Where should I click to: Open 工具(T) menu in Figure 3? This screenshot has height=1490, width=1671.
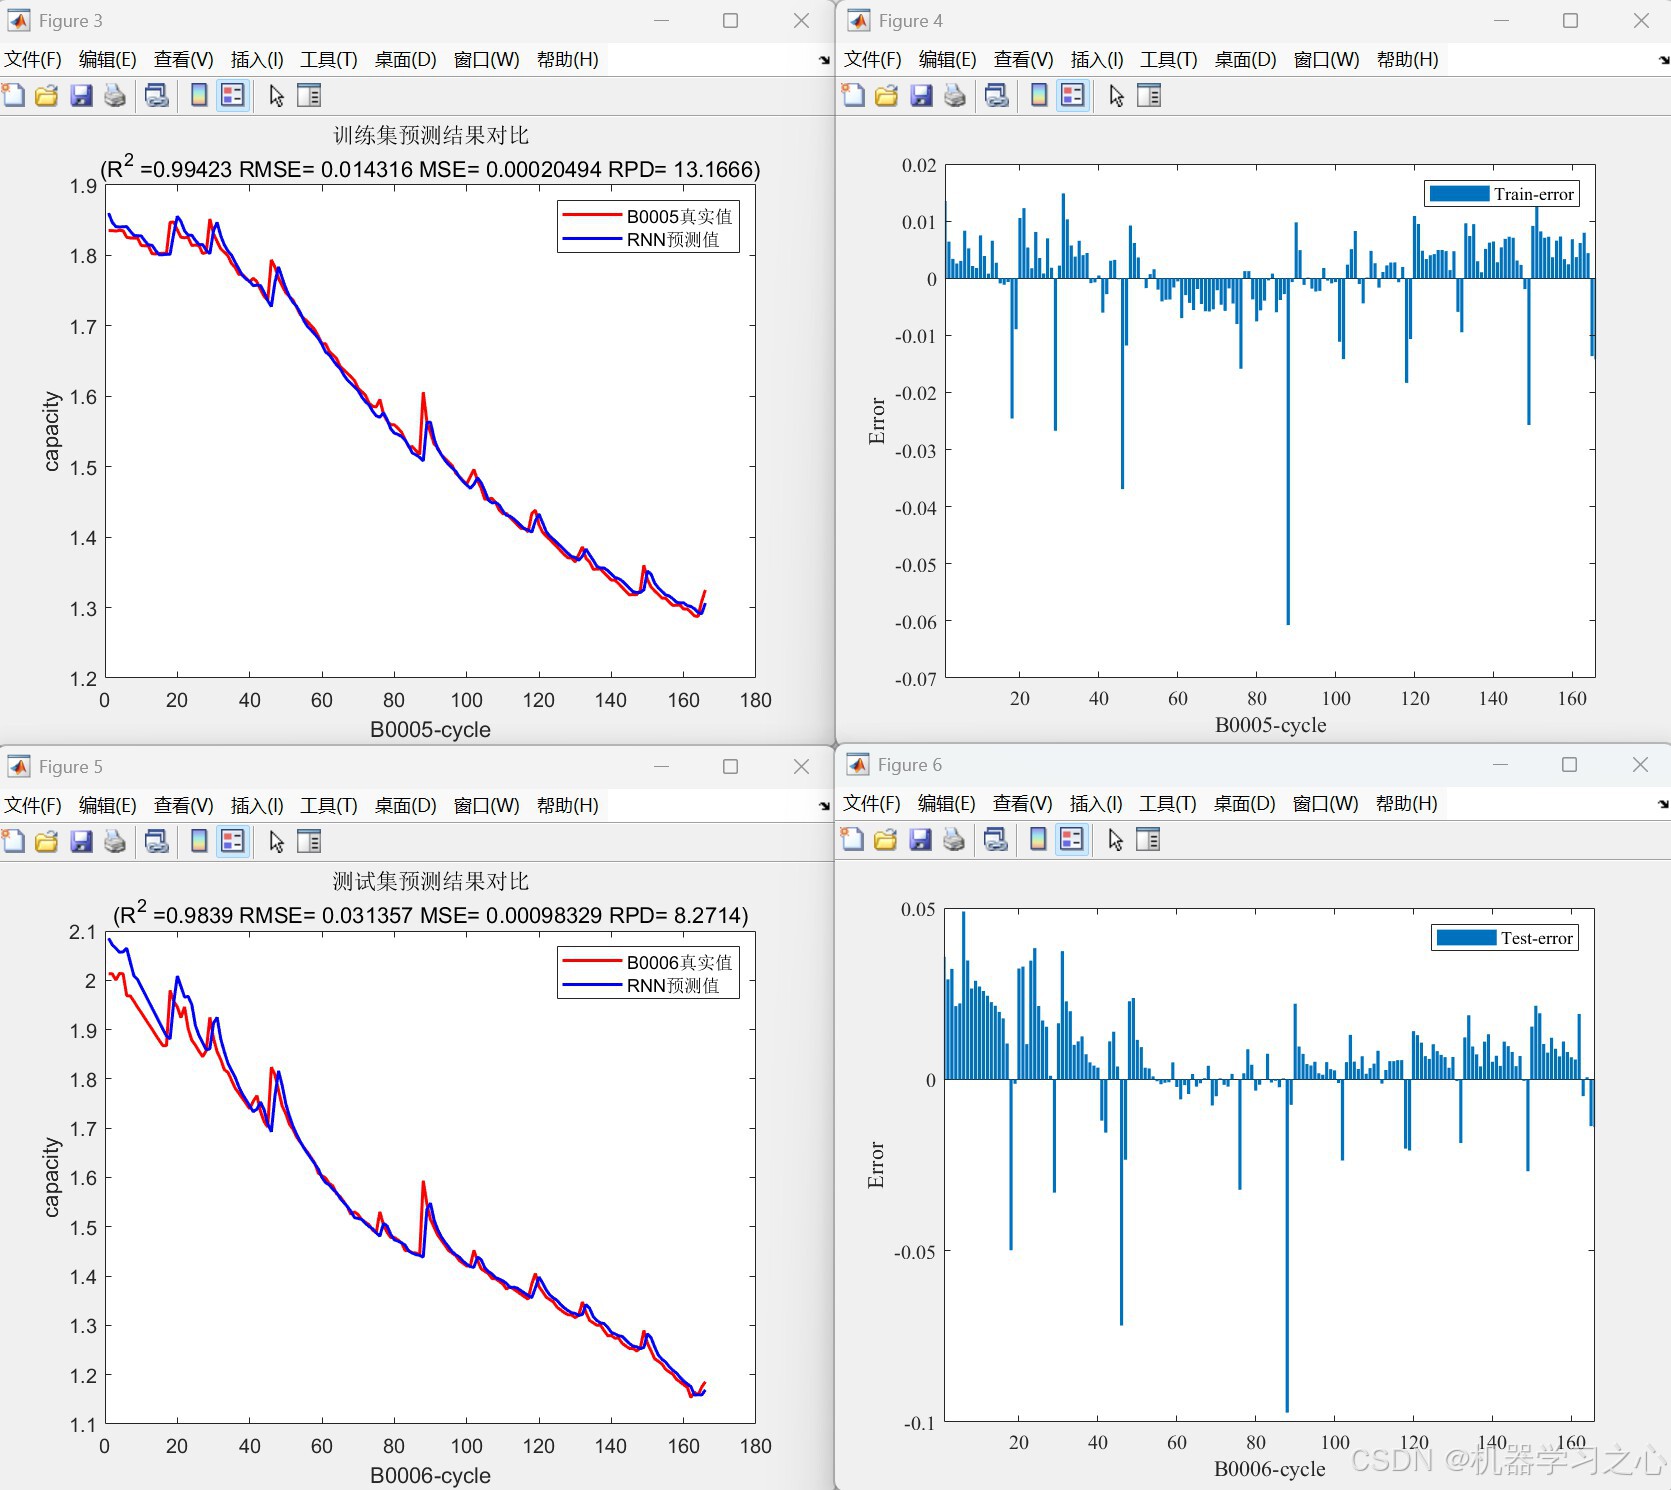coord(329,59)
